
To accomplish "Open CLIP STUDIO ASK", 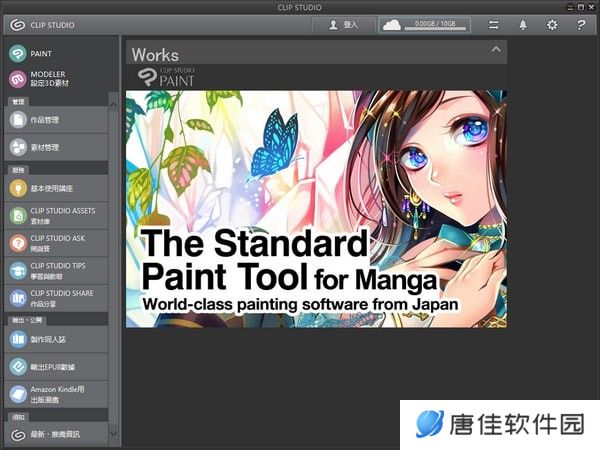I will coord(56,243).
